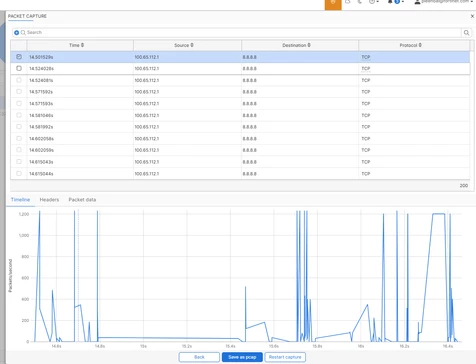Sort by the Source column header
The image size is (476, 364).
[x=187, y=45]
